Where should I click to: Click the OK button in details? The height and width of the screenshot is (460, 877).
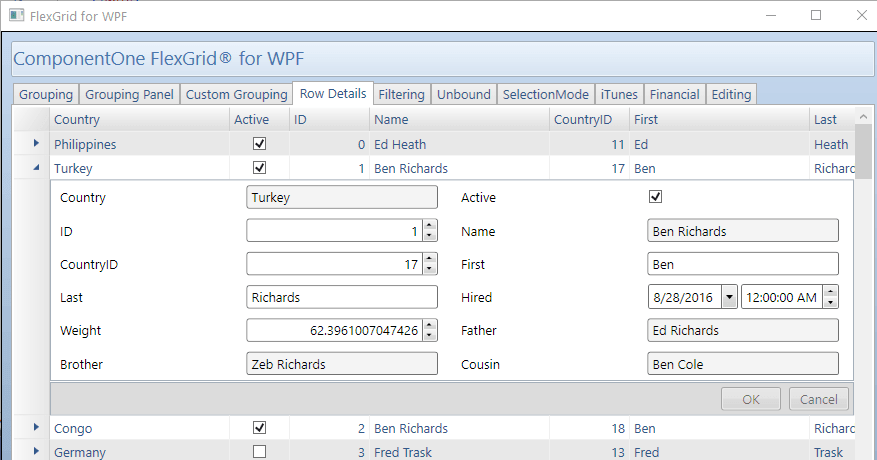tap(751, 399)
